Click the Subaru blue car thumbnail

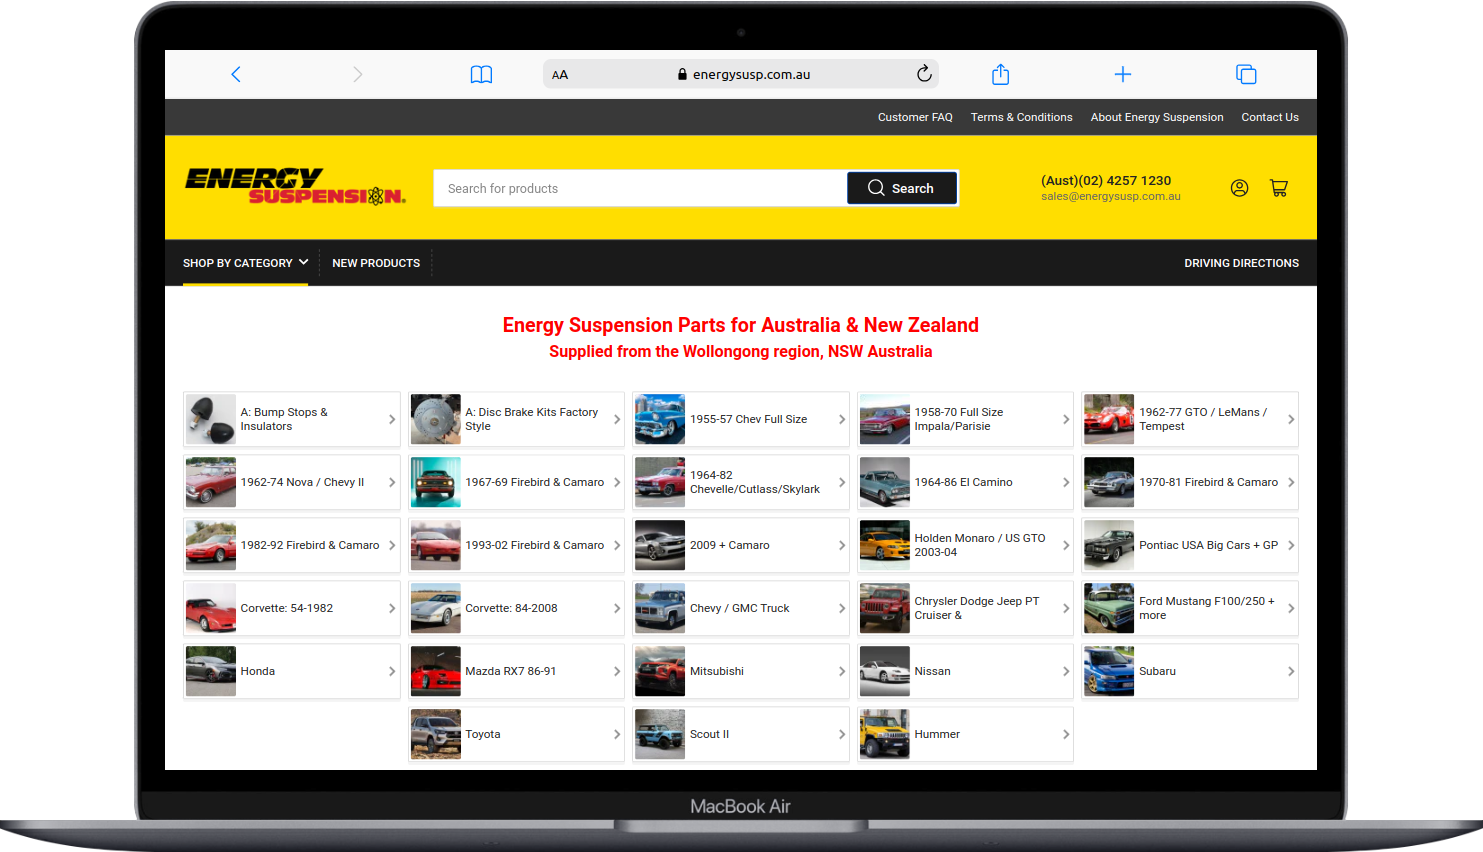(1109, 671)
